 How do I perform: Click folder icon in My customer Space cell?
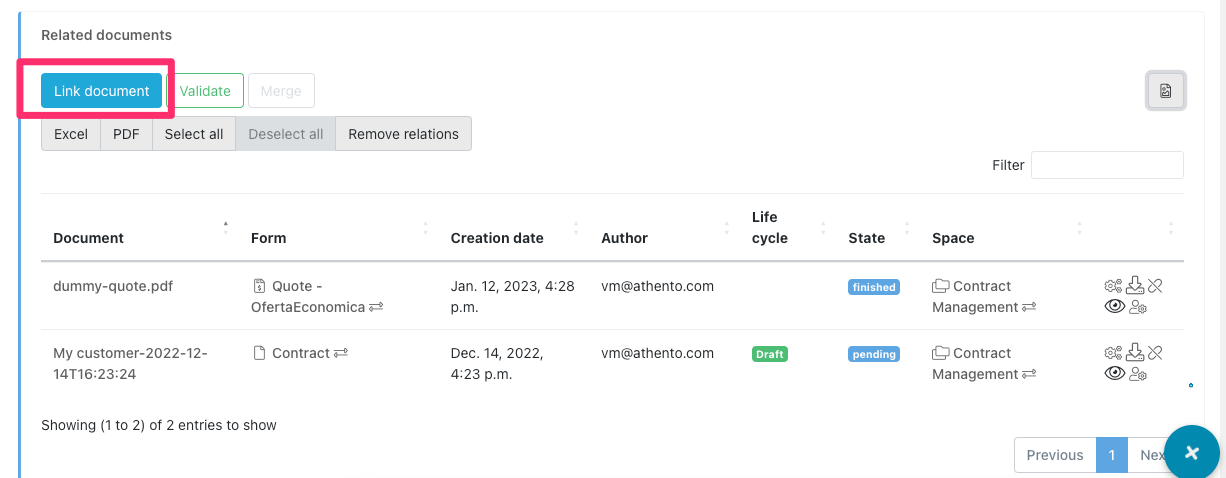click(941, 353)
